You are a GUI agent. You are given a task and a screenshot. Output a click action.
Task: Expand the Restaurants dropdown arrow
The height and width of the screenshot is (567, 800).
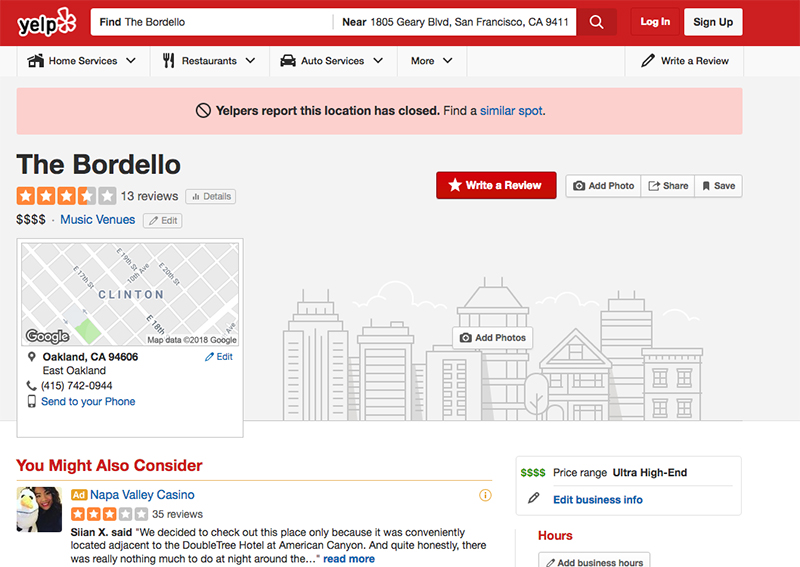click(250, 61)
